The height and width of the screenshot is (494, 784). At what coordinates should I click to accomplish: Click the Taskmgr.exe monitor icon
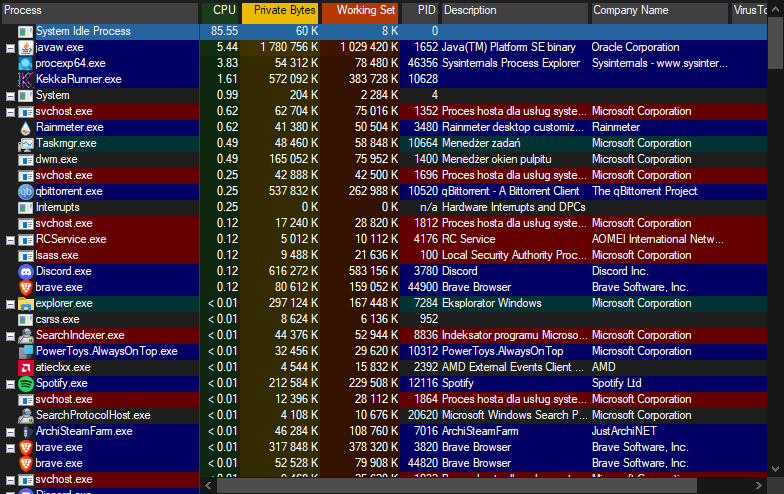(26, 144)
